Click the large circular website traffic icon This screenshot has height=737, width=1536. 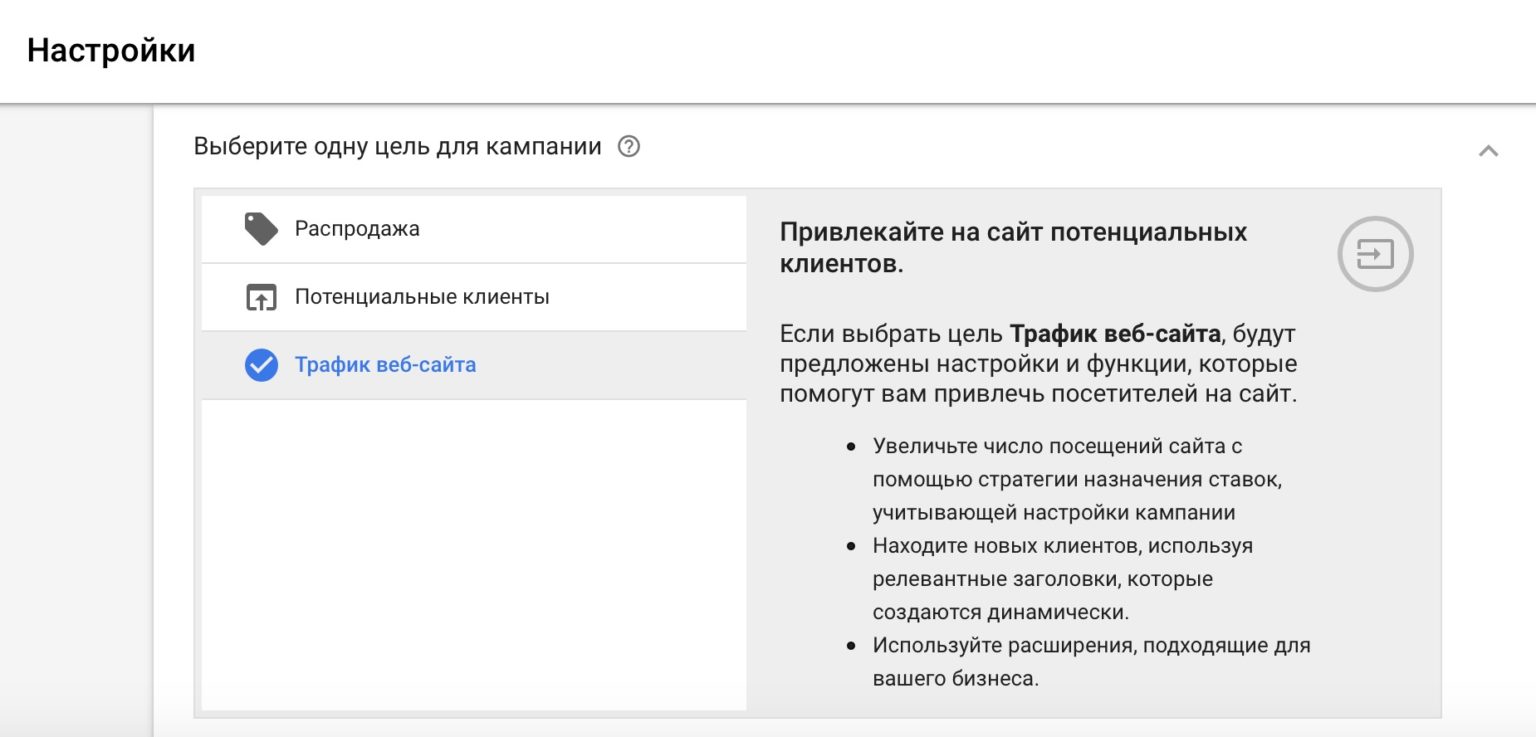click(x=1375, y=255)
